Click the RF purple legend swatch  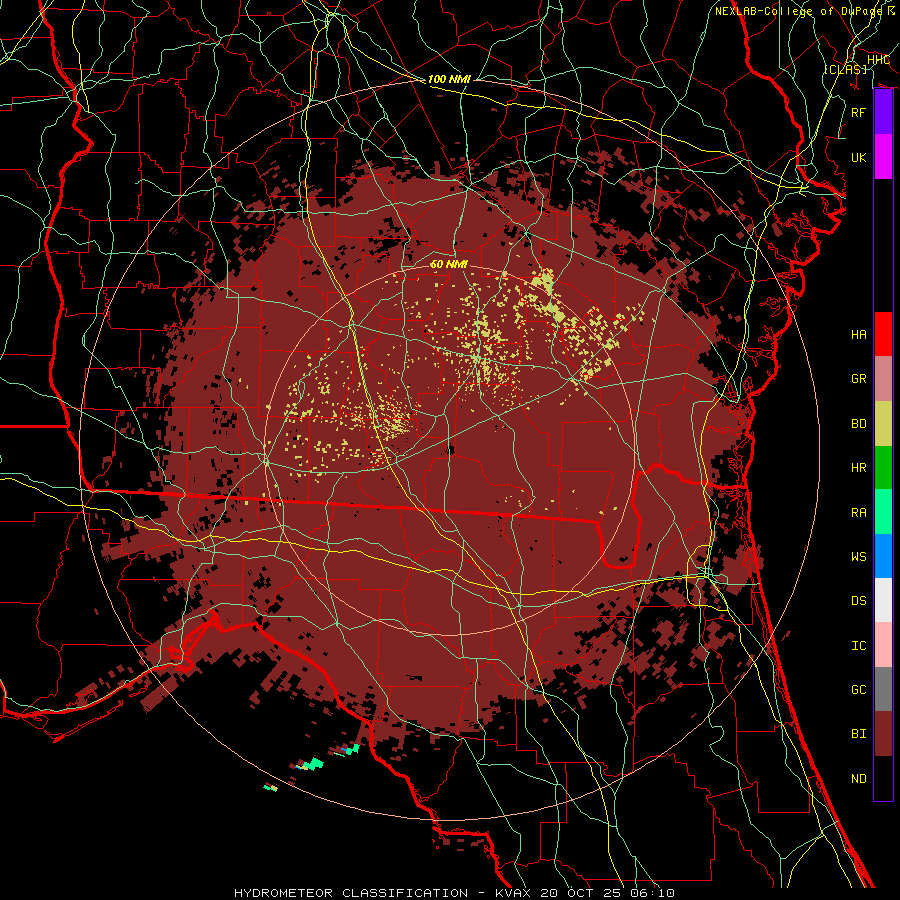pos(883,112)
